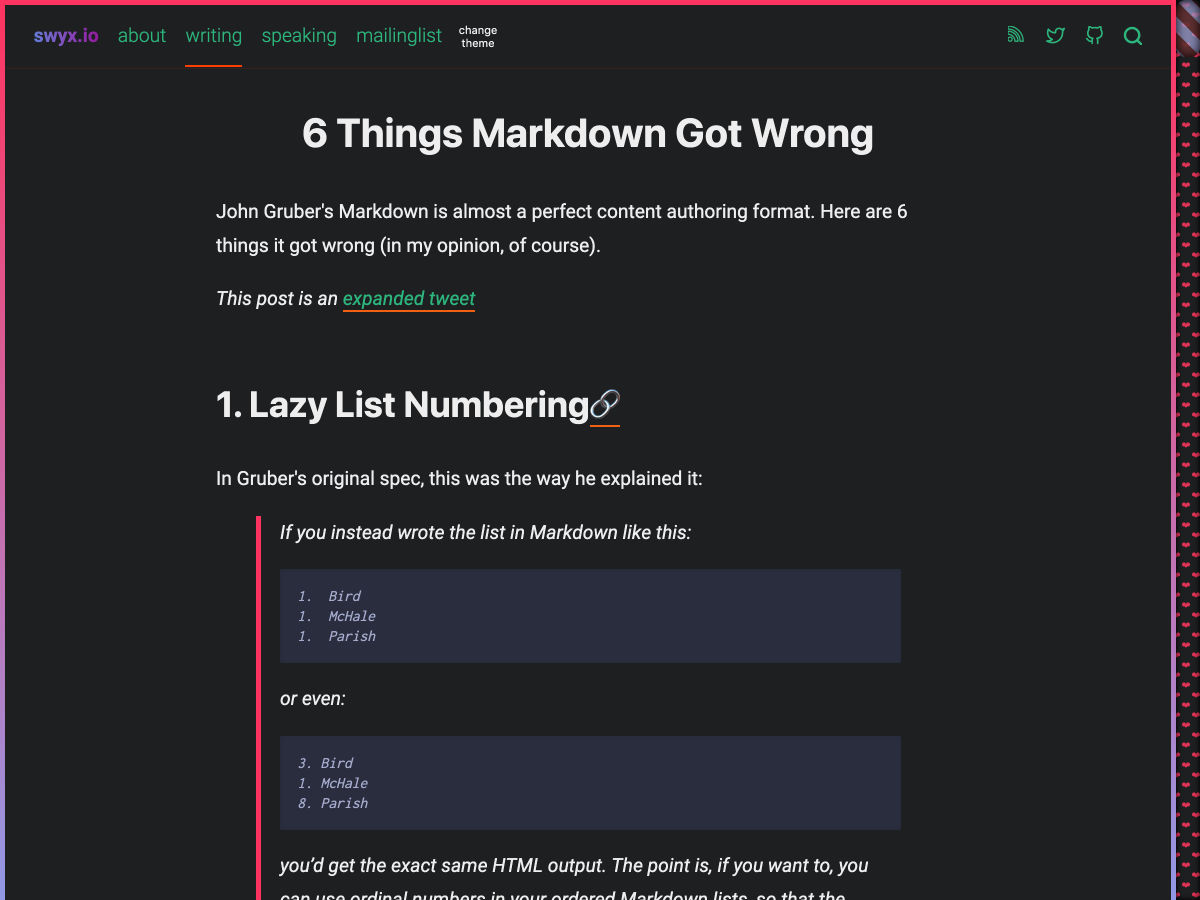Image resolution: width=1200 pixels, height=900 pixels.
Task: Go to swyx.io home logo
Action: 66,36
